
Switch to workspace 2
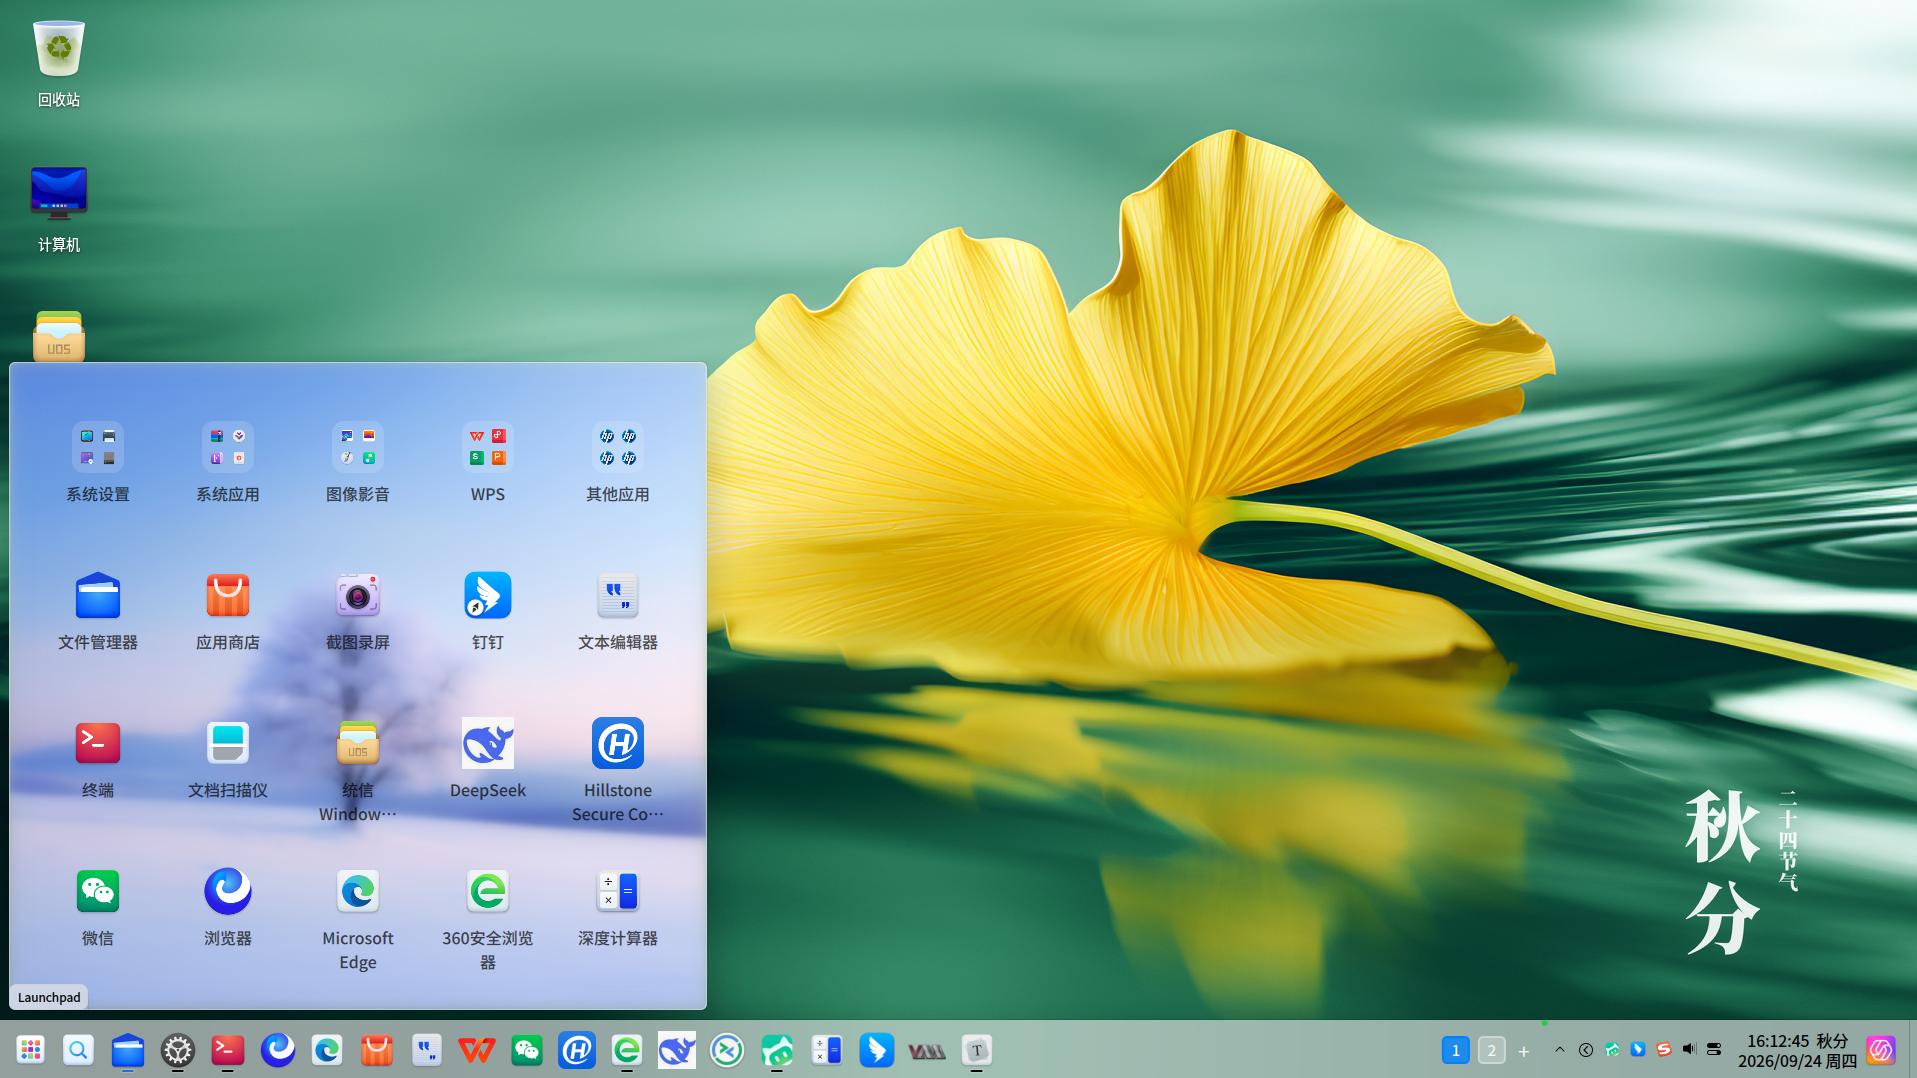[1491, 1050]
